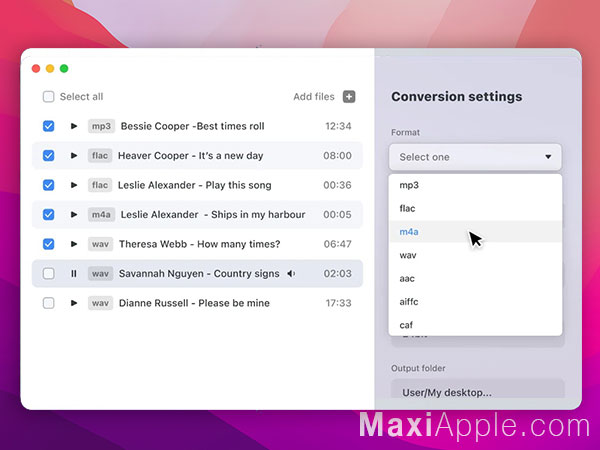Check the Dianne Russell track checkbox

point(49,303)
